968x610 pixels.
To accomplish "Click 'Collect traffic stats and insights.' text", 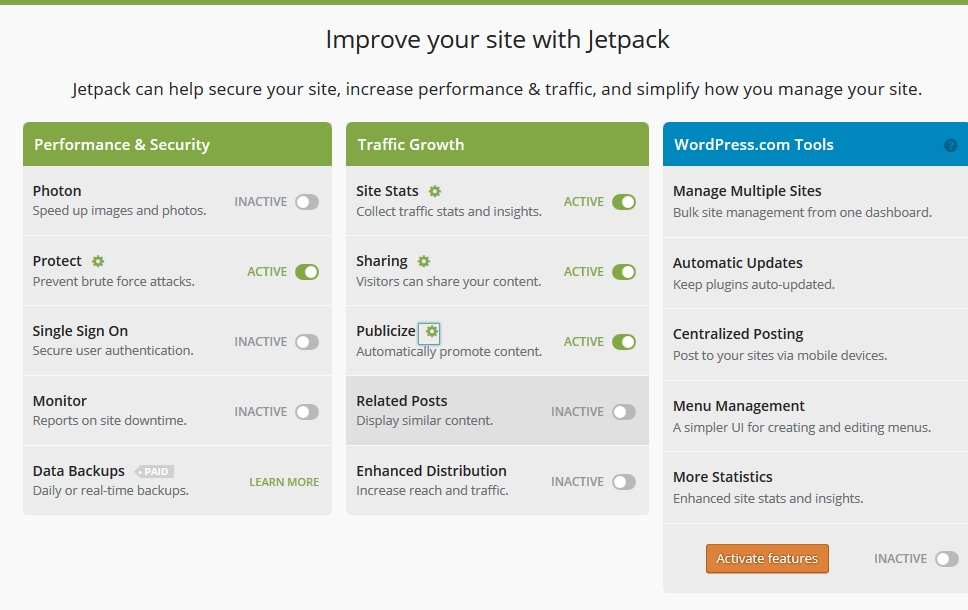I will (x=449, y=211).
